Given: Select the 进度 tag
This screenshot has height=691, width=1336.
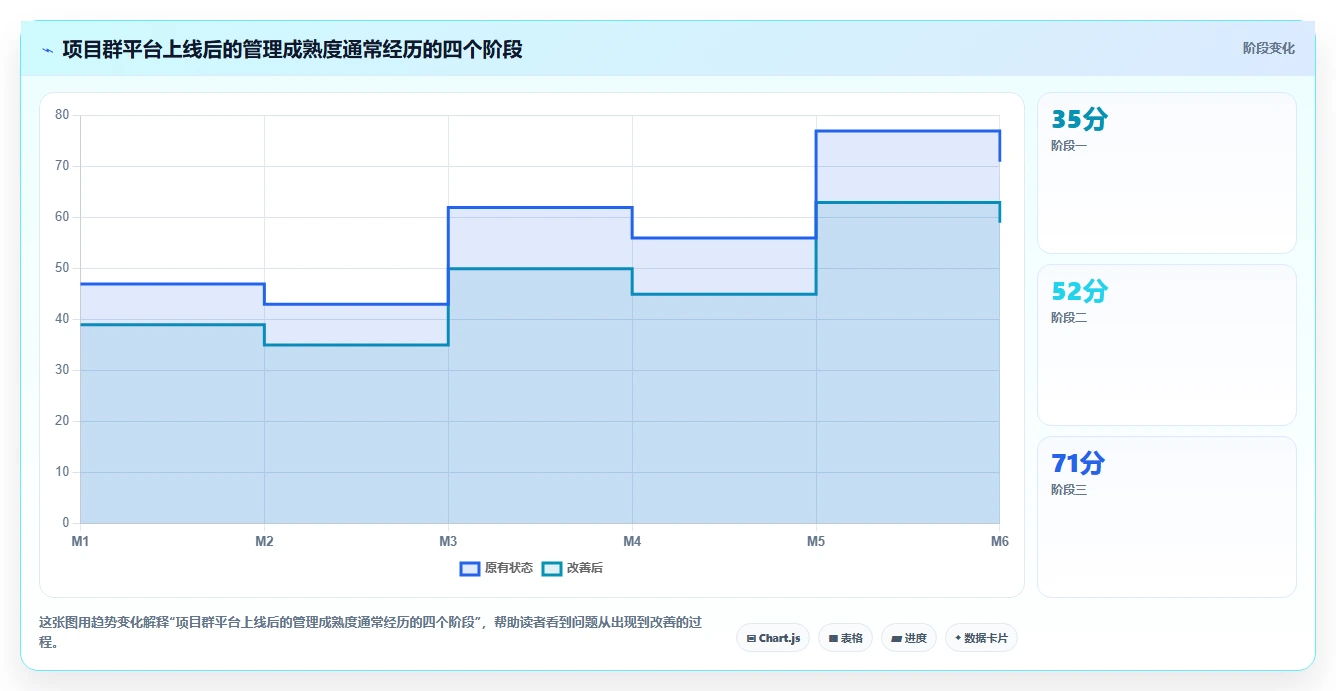Looking at the screenshot, I should tap(908, 638).
